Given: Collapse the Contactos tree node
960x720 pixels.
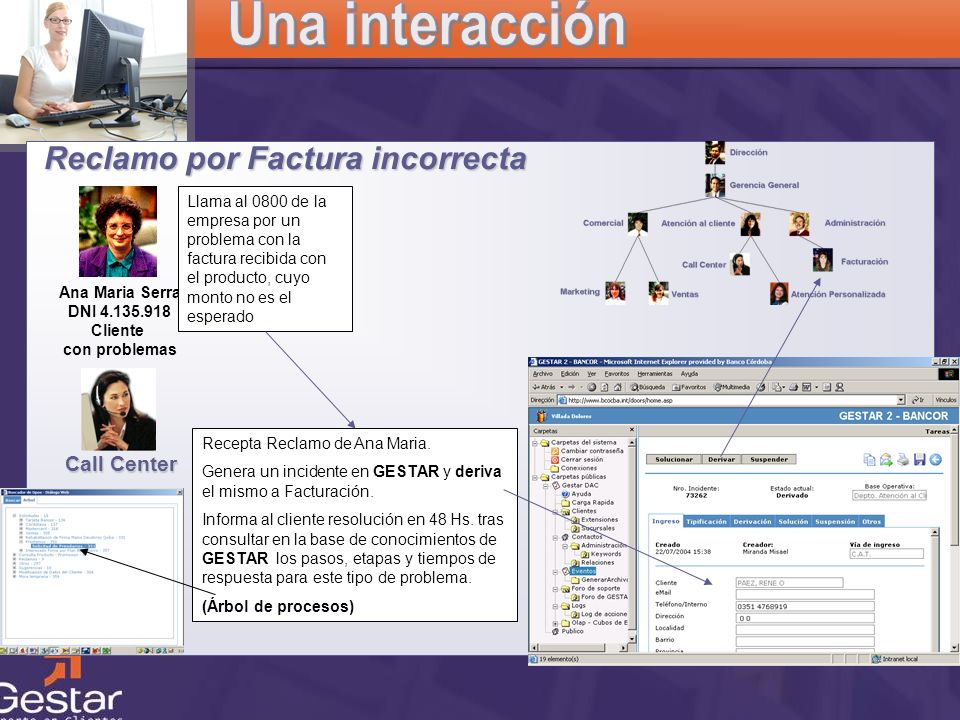Looking at the screenshot, I should point(555,538).
